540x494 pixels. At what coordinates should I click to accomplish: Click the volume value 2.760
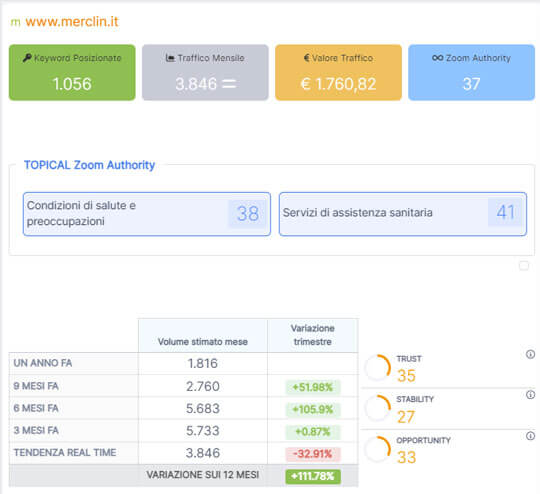202,386
